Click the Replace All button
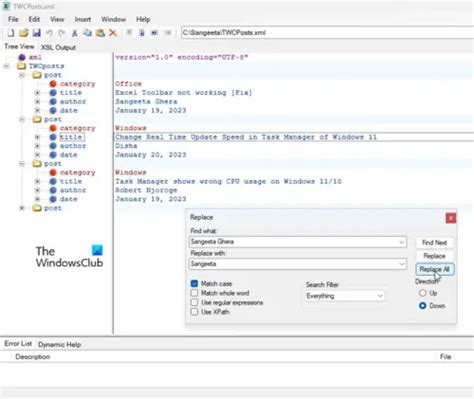Viewport: 474px width, 399px height. point(434,269)
